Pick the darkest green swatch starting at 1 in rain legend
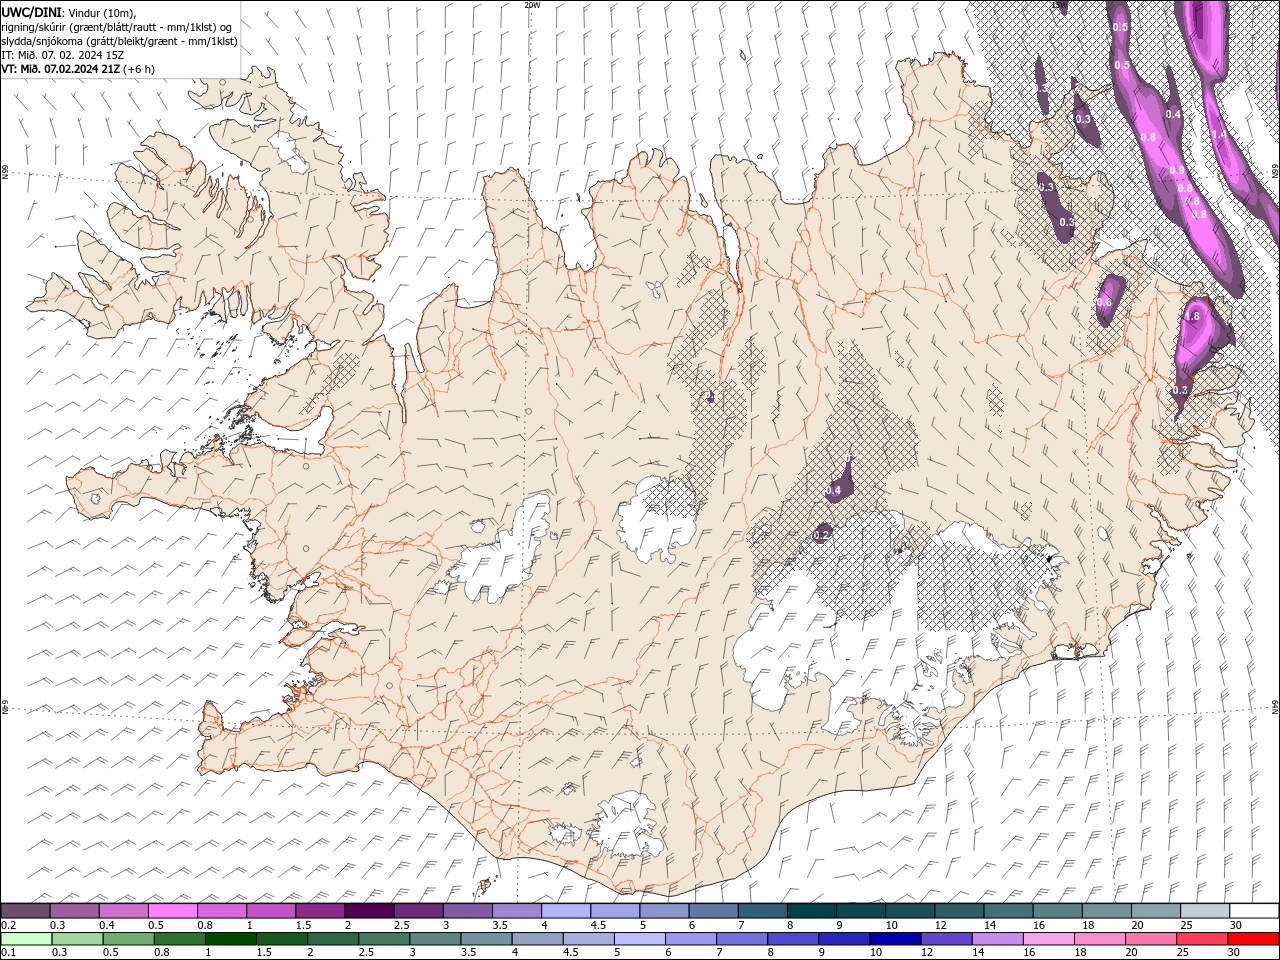The width and height of the screenshot is (1280, 960). coord(230,939)
